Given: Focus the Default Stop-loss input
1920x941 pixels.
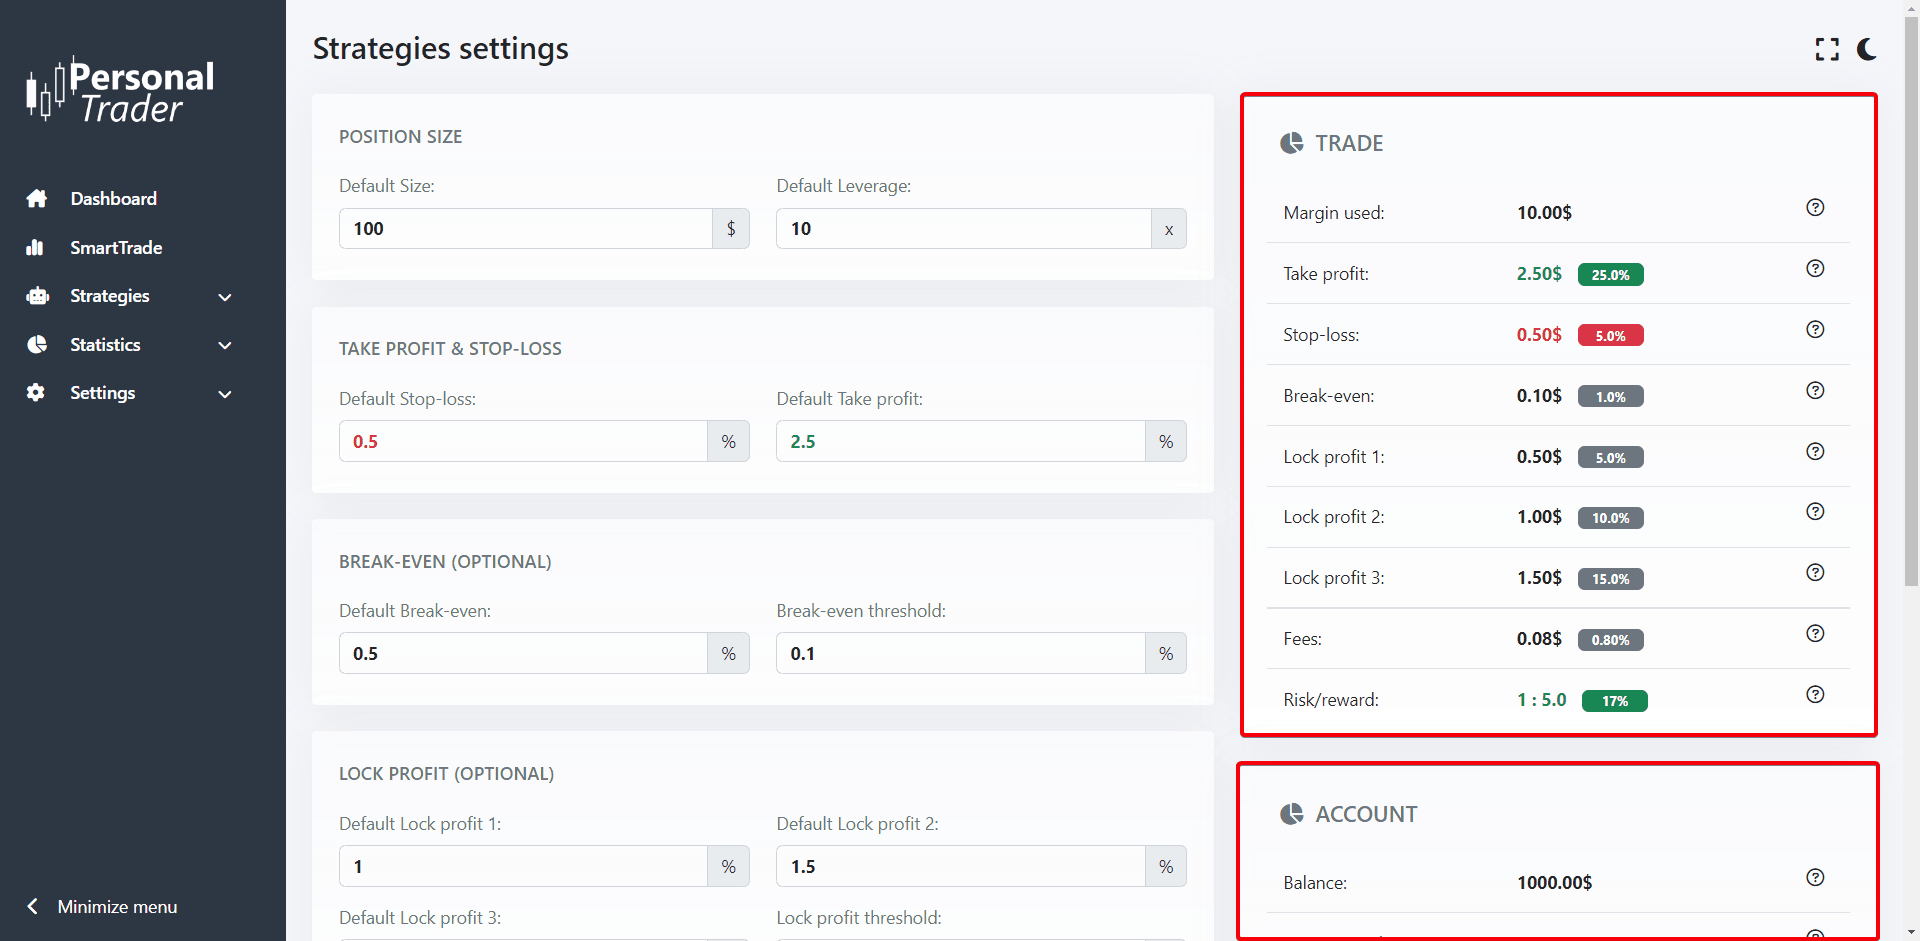Looking at the screenshot, I should click(x=523, y=442).
